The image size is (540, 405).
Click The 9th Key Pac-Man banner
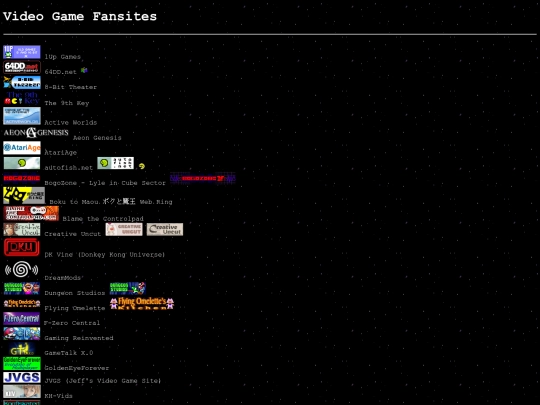[x=22, y=98]
